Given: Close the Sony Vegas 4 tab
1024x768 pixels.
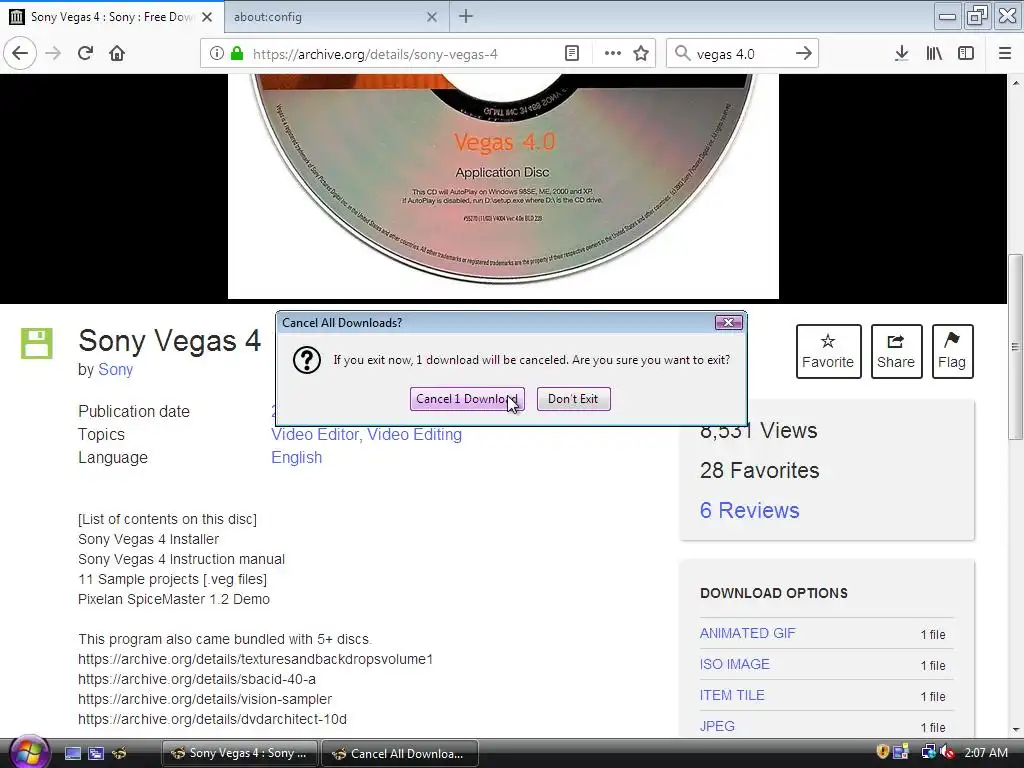Looking at the screenshot, I should pos(207,17).
